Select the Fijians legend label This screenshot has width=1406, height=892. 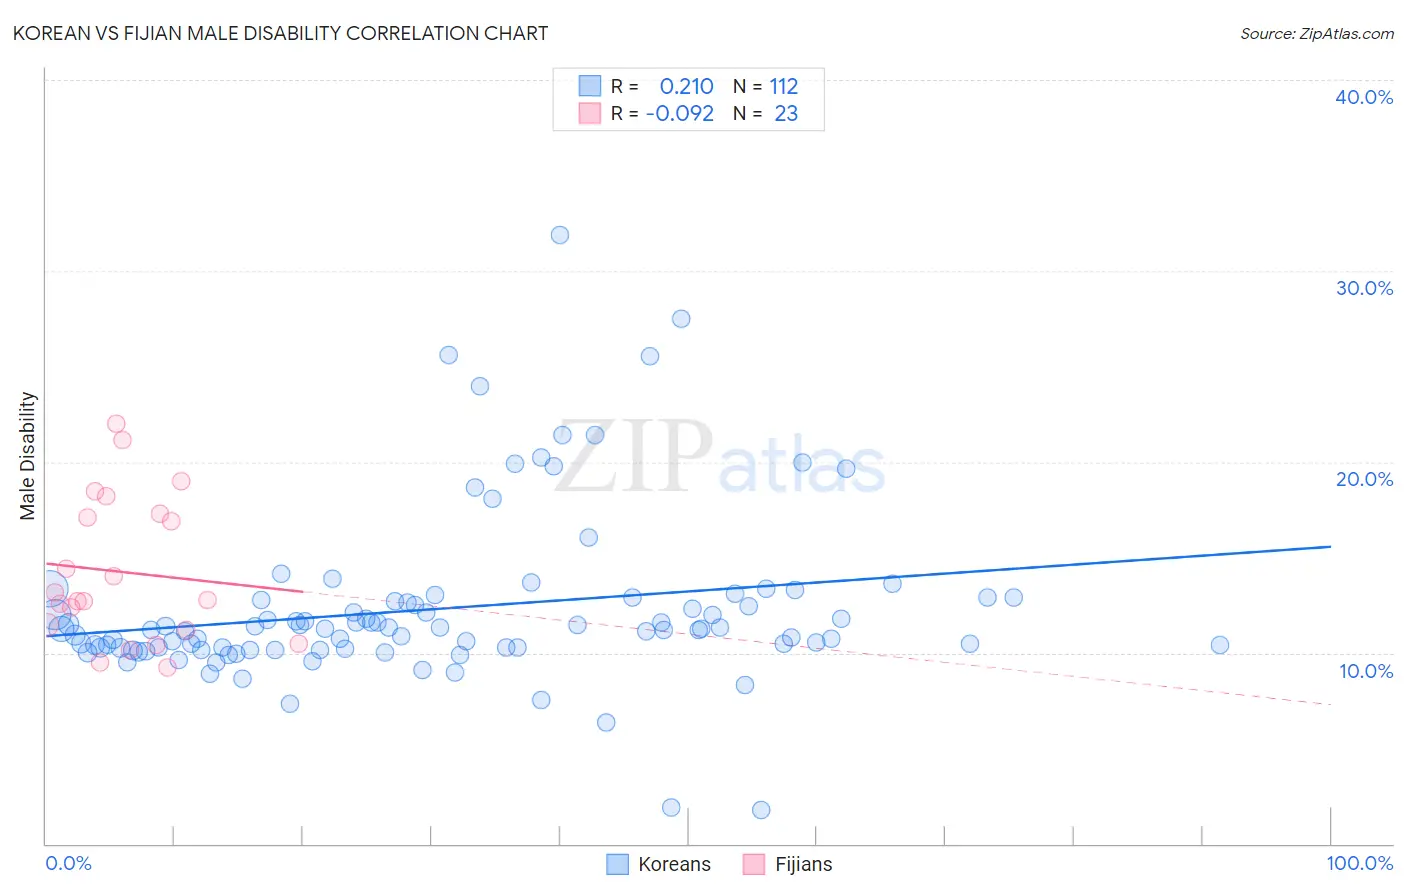(x=803, y=864)
